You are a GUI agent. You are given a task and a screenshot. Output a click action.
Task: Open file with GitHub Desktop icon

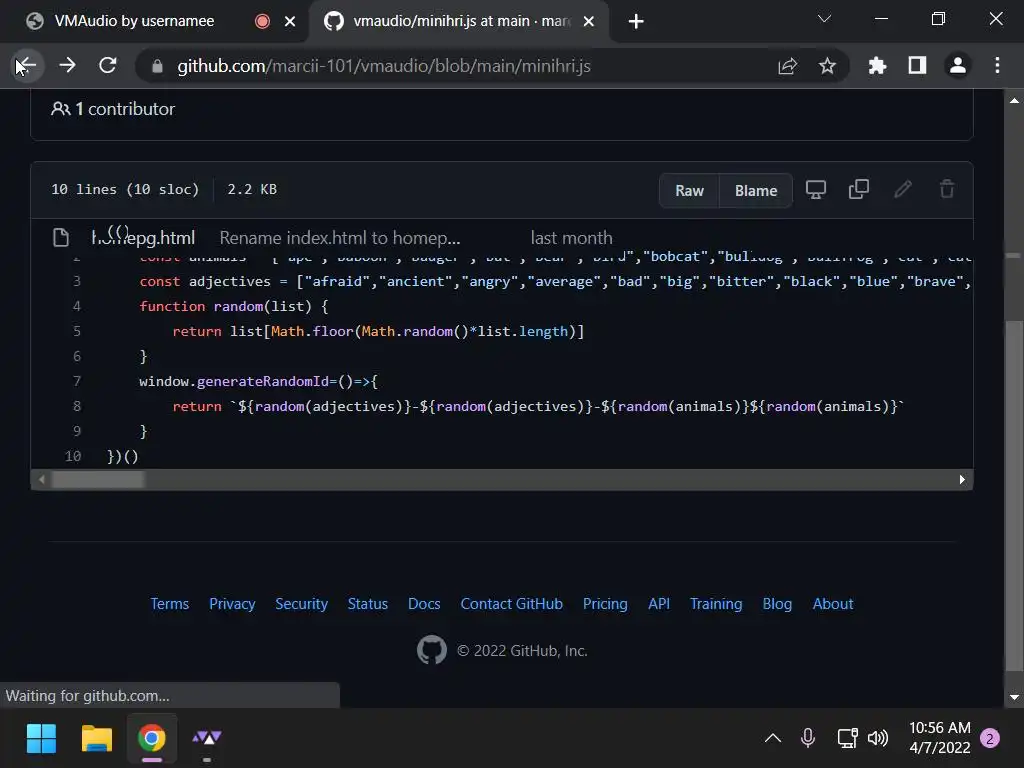816,189
